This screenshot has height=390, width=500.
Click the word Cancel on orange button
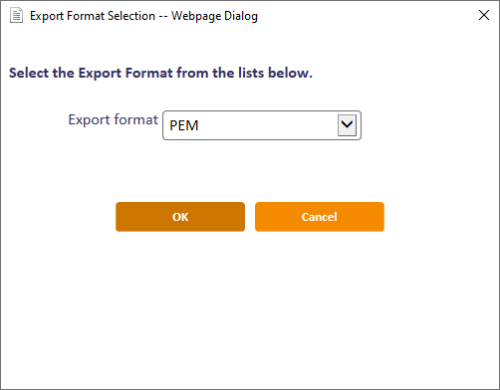point(320,217)
